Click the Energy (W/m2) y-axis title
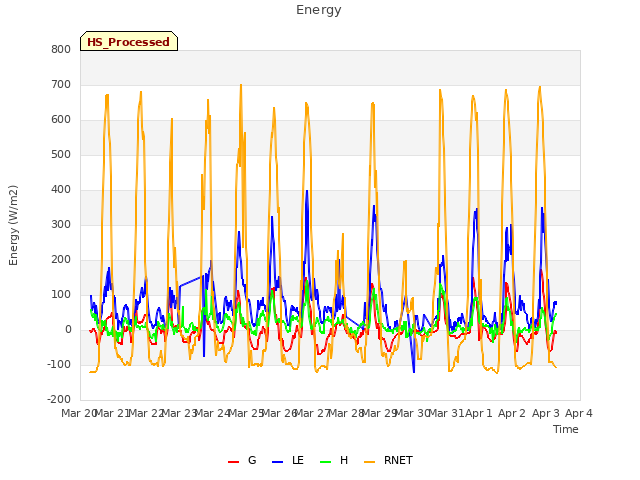640x480 pixels. pos(13,225)
